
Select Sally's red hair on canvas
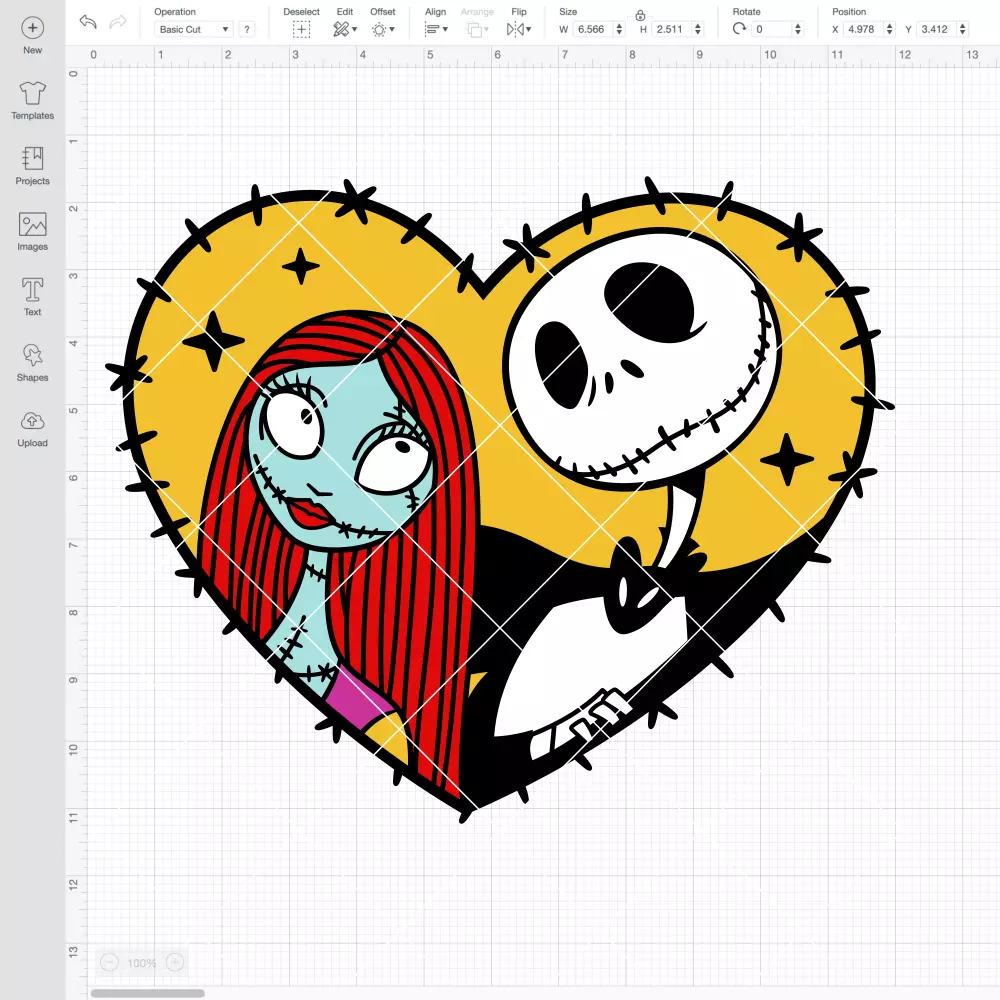440,574
